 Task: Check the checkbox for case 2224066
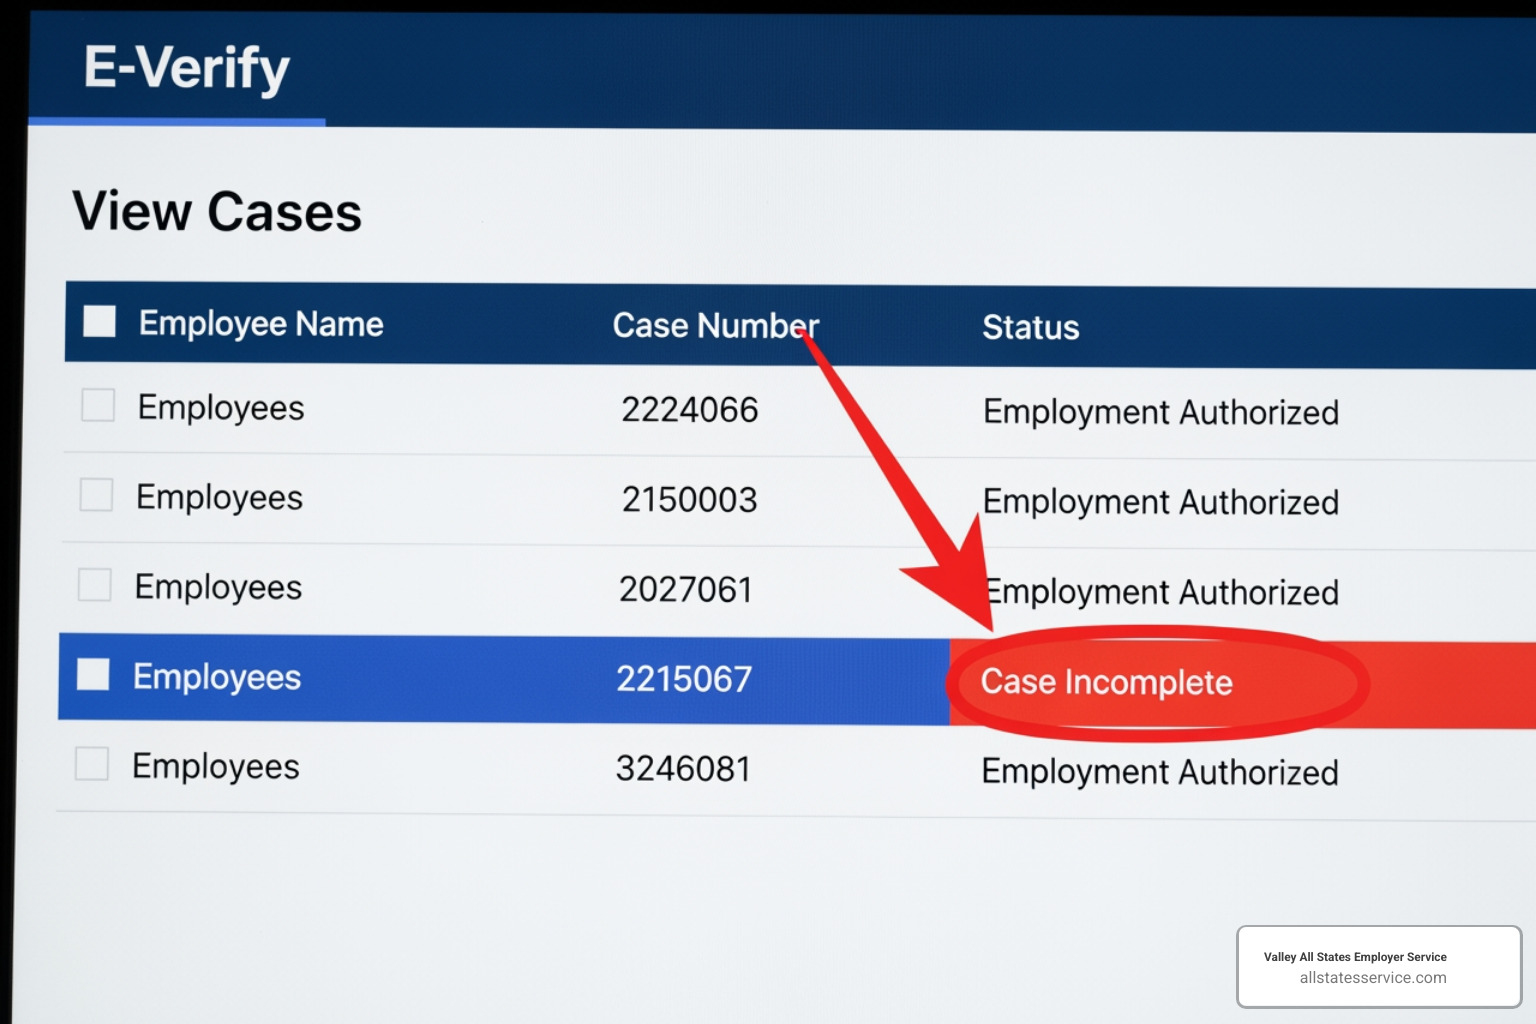(97, 405)
